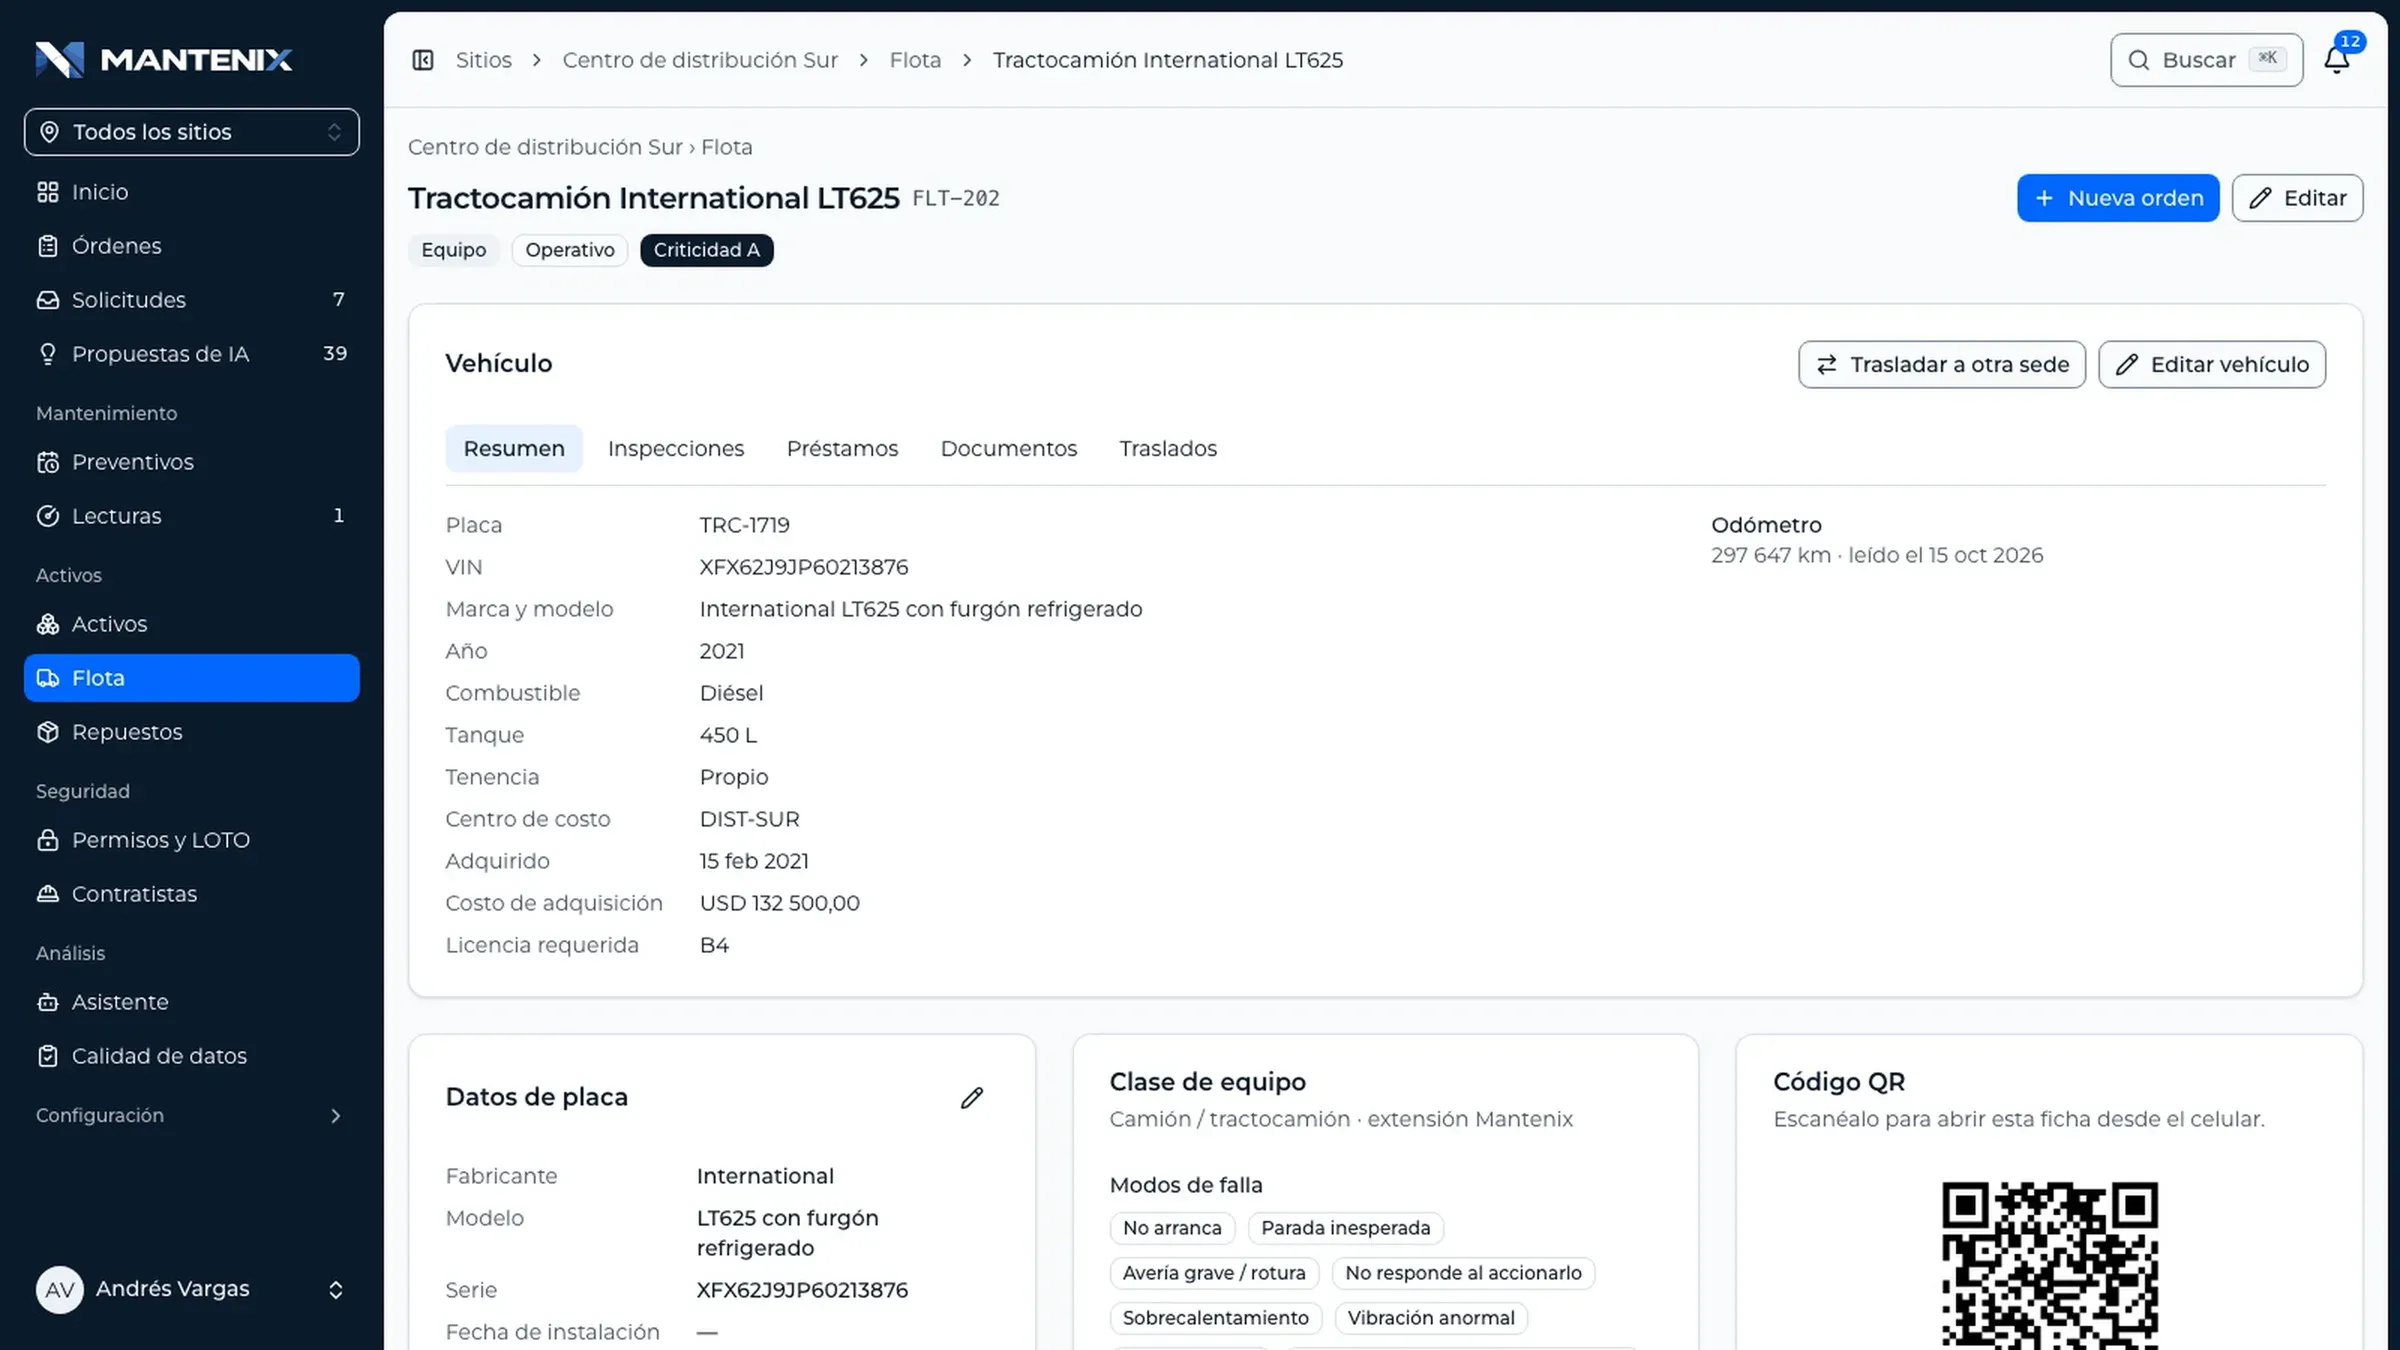2400x1350 pixels.
Task: Expand the Configuración section
Action: click(x=192, y=1116)
